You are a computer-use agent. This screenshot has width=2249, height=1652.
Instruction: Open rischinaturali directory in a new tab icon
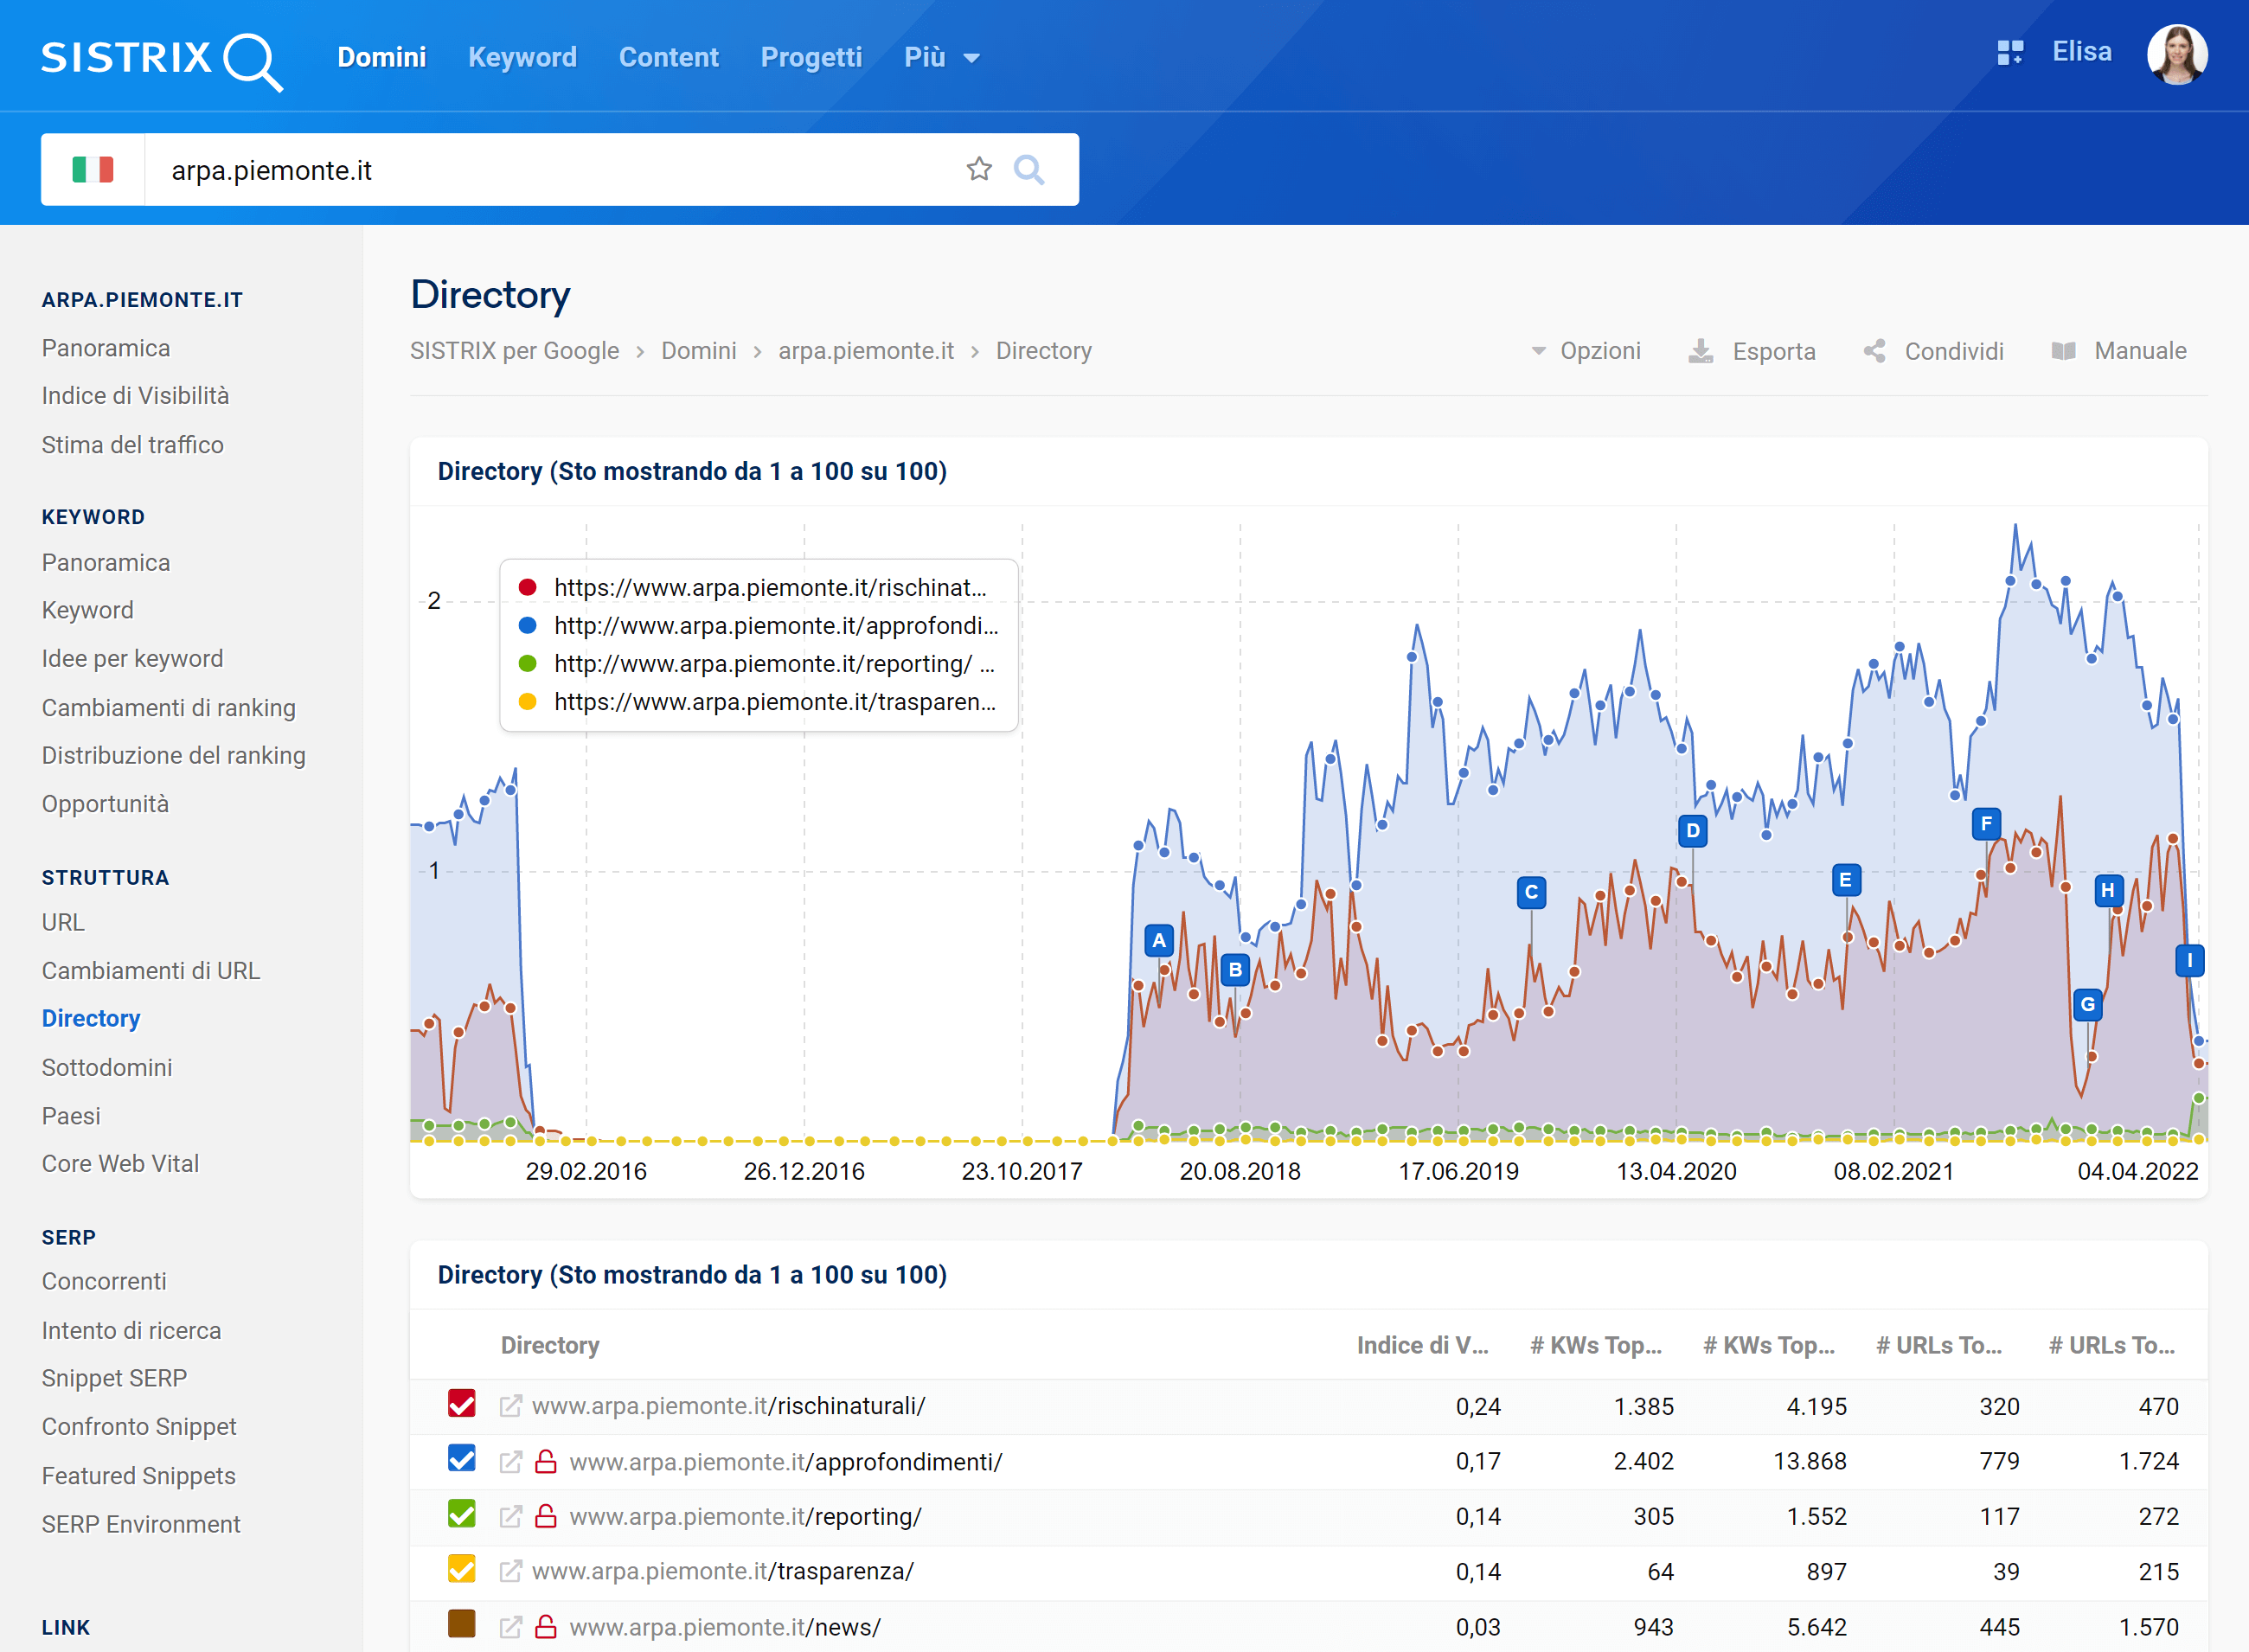click(510, 1406)
